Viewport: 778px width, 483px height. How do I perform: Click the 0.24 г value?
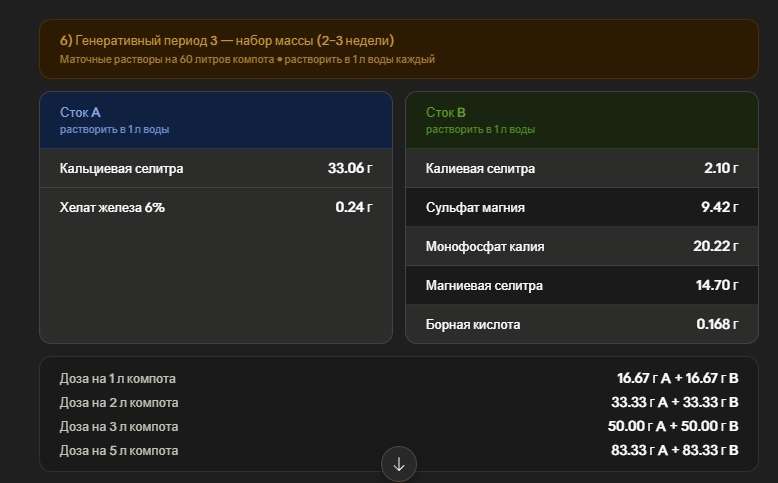[x=354, y=207]
